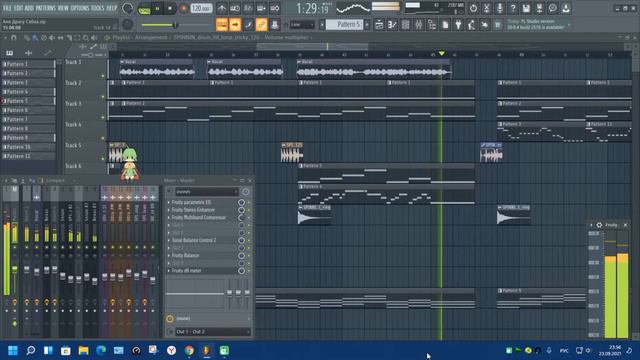Screen dimensions: 640x360
Task: Move the master track fader in mixer
Action: 15,269
